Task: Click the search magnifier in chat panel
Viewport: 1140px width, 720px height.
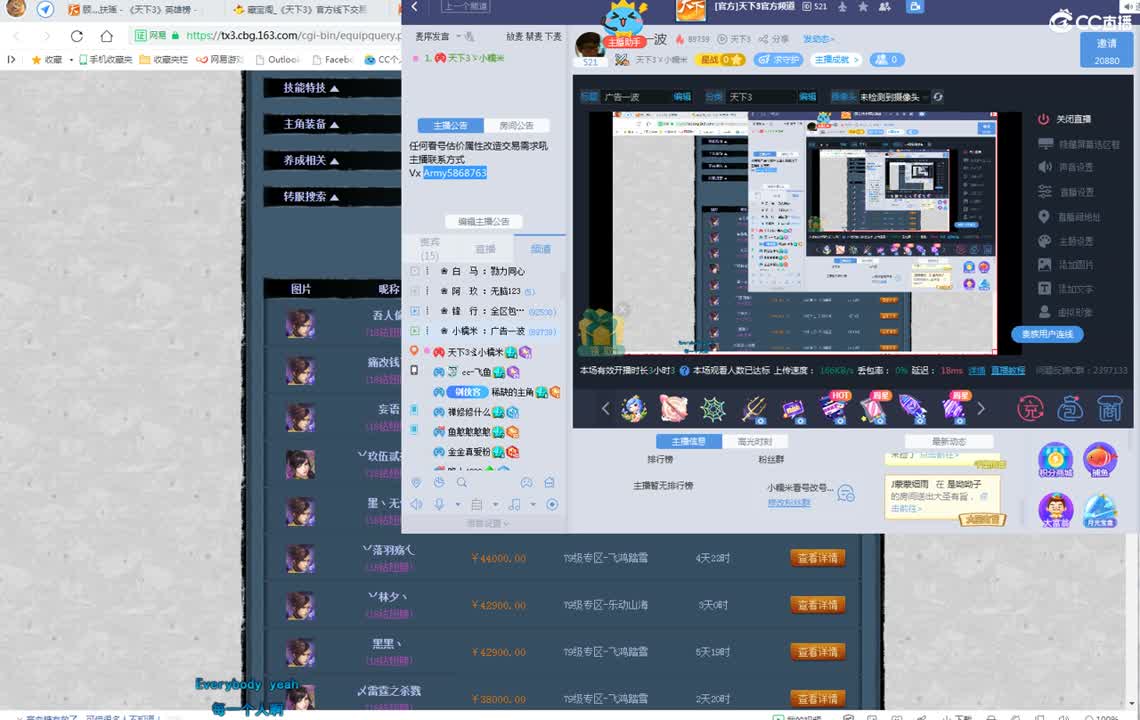Action: pyautogui.click(x=461, y=482)
